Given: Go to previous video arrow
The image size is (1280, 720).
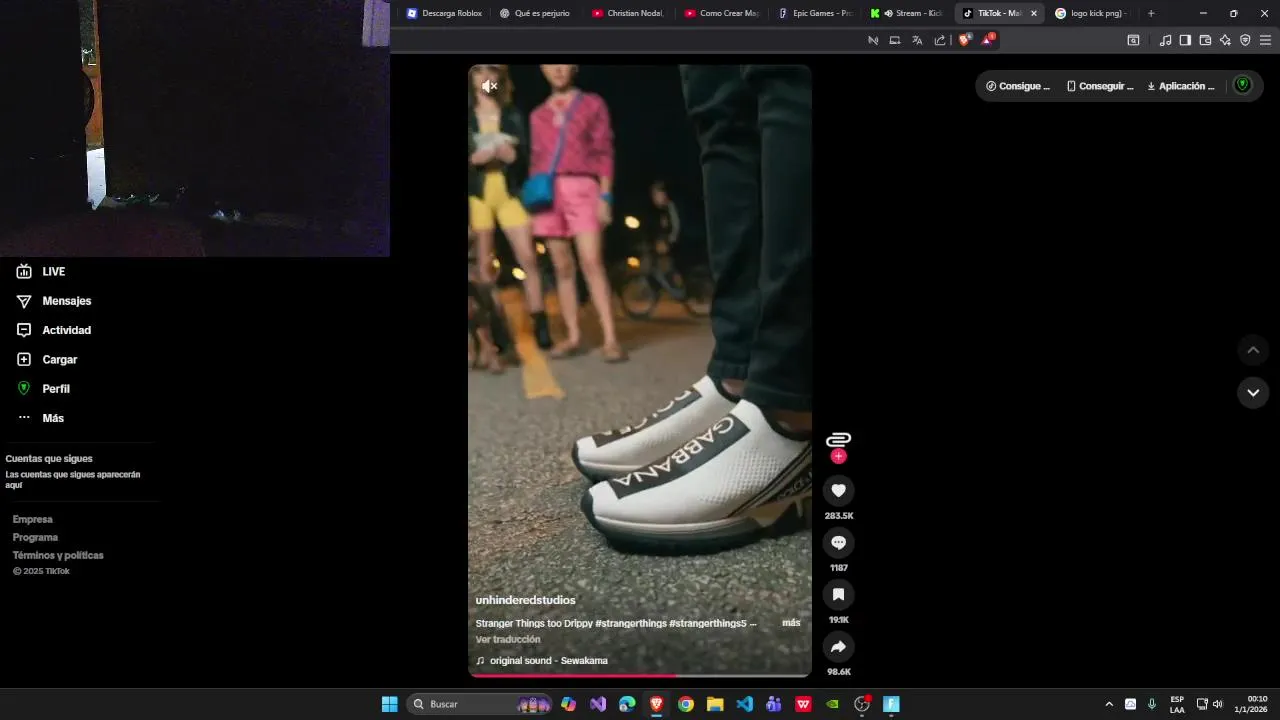Looking at the screenshot, I should (x=1253, y=350).
